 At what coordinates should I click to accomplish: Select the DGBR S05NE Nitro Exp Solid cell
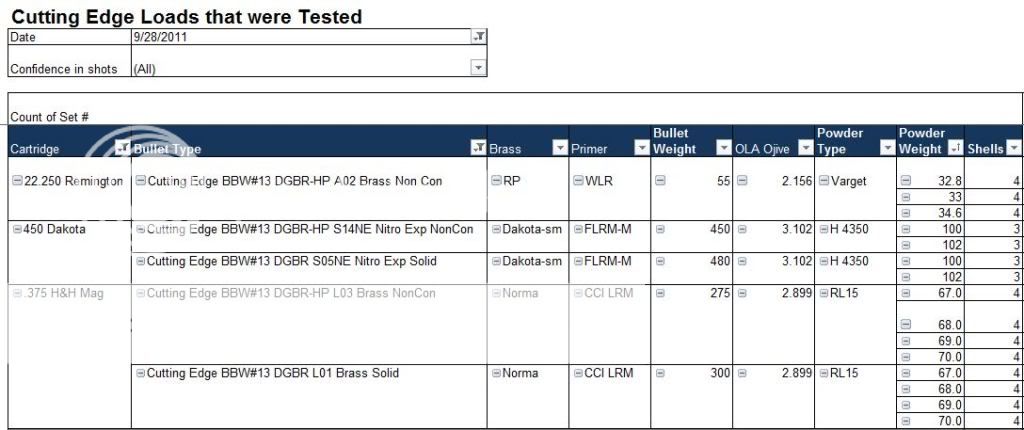[x=290, y=261]
